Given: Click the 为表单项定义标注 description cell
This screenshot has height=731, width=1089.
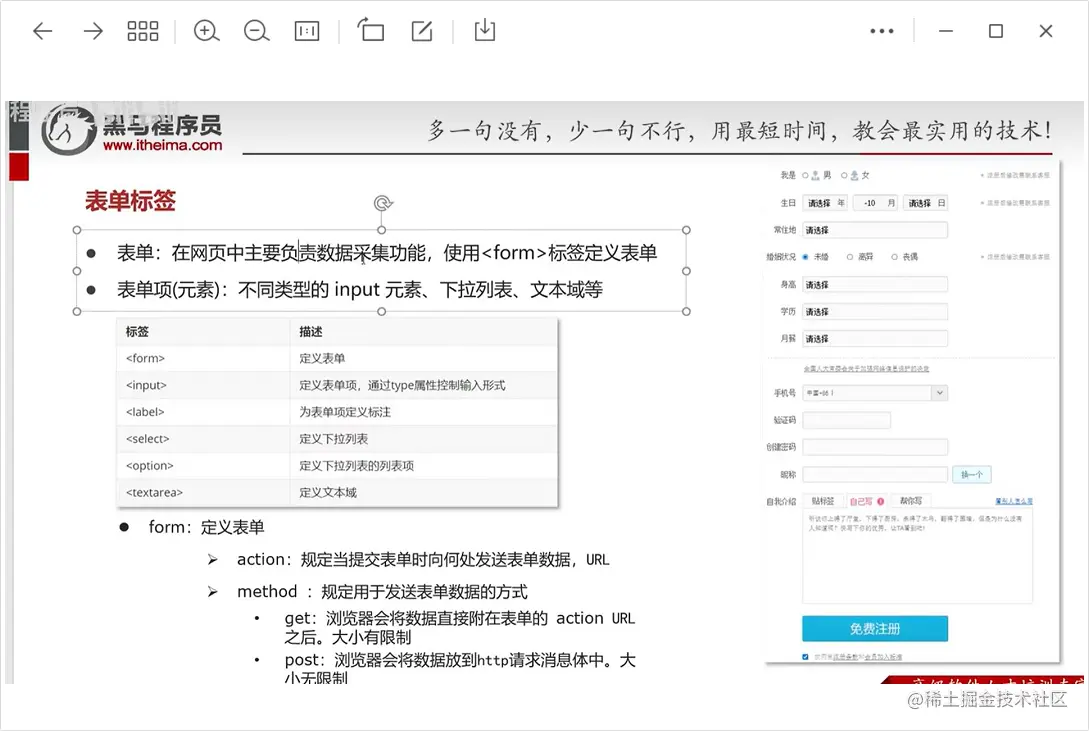Looking at the screenshot, I should click(424, 412).
